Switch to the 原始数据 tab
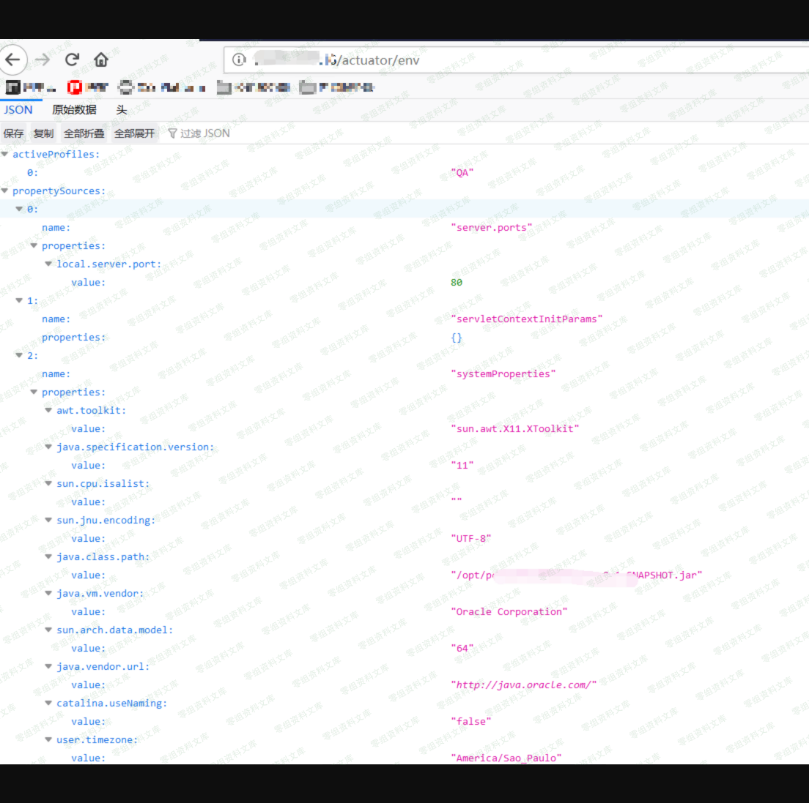This screenshot has width=809, height=803. coord(74,110)
